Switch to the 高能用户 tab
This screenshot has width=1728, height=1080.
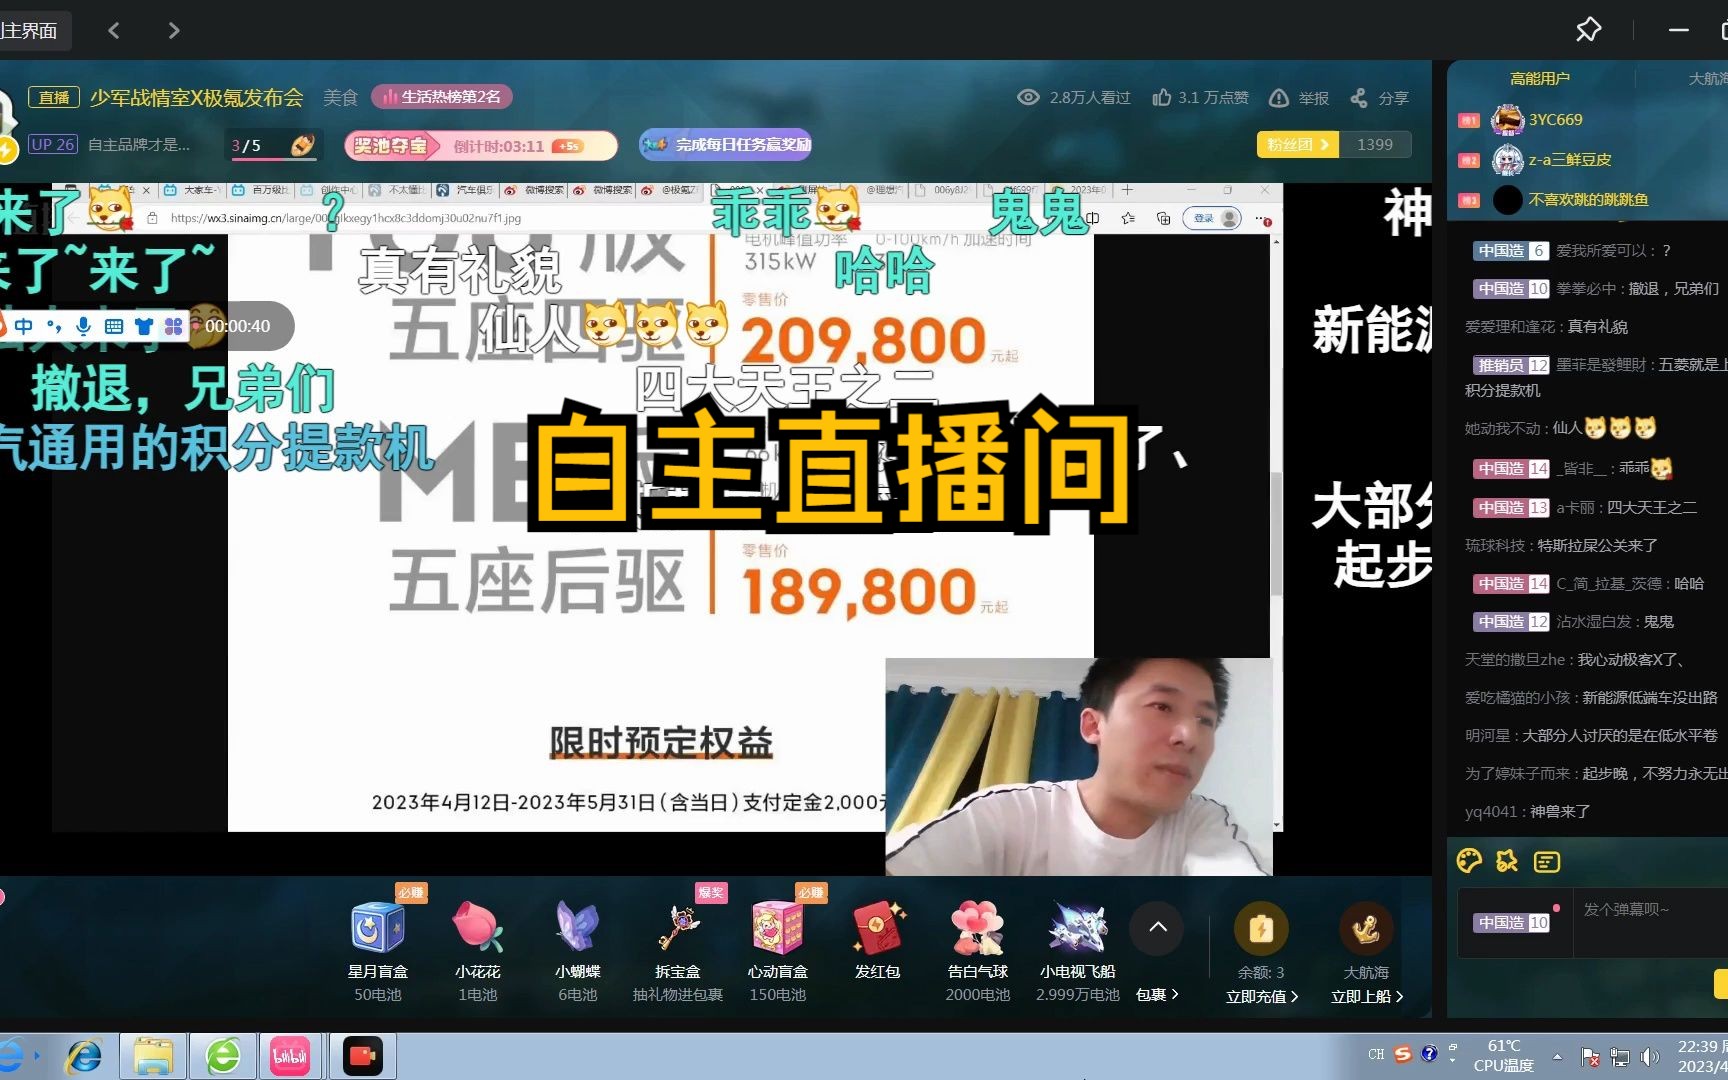[x=1540, y=78]
